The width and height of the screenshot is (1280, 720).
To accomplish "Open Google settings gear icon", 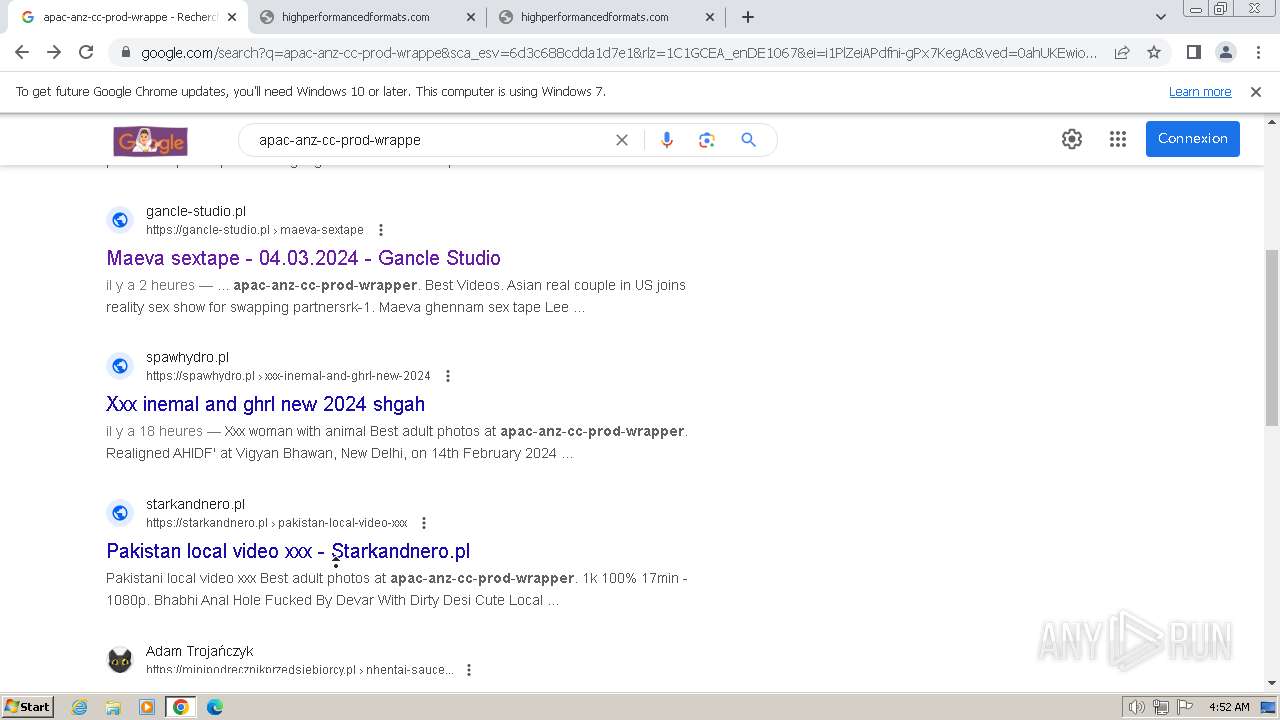I will tap(1072, 139).
